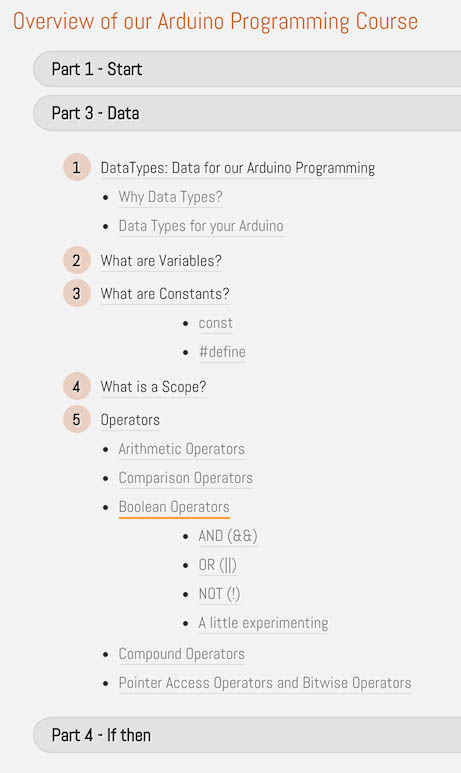
Task: Click the number 3 circle badge
Action: [76, 293]
